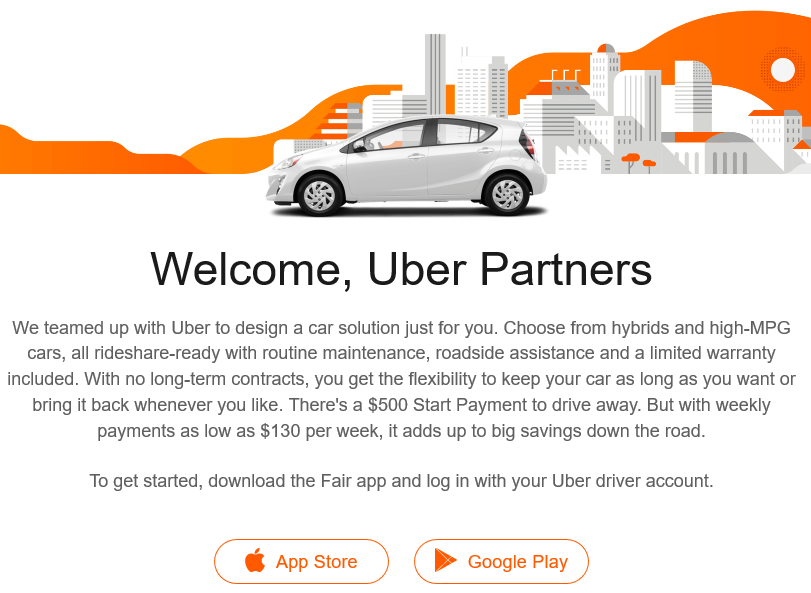Viewport: 811px width, 593px height.
Task: Click the white sun in skyline illustration
Action: click(783, 70)
